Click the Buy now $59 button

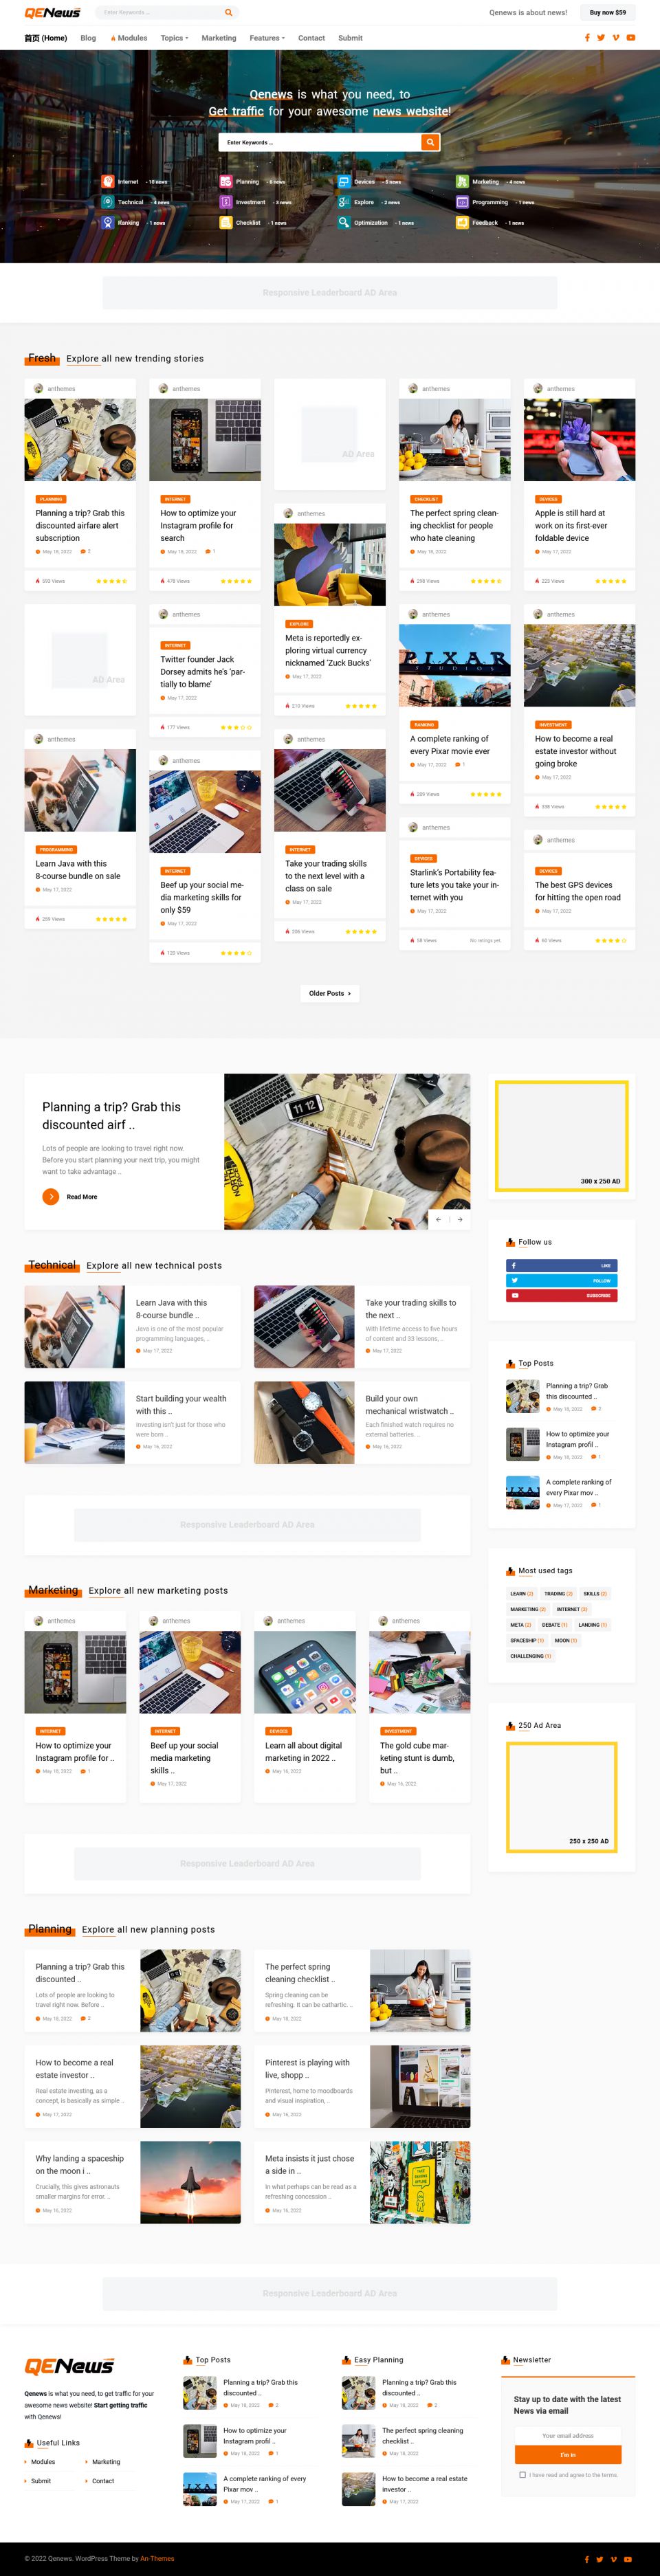point(608,13)
